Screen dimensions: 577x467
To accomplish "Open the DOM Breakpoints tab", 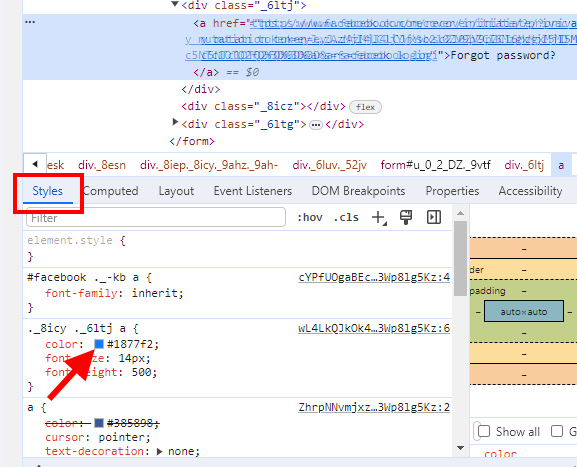I will [x=358, y=191].
